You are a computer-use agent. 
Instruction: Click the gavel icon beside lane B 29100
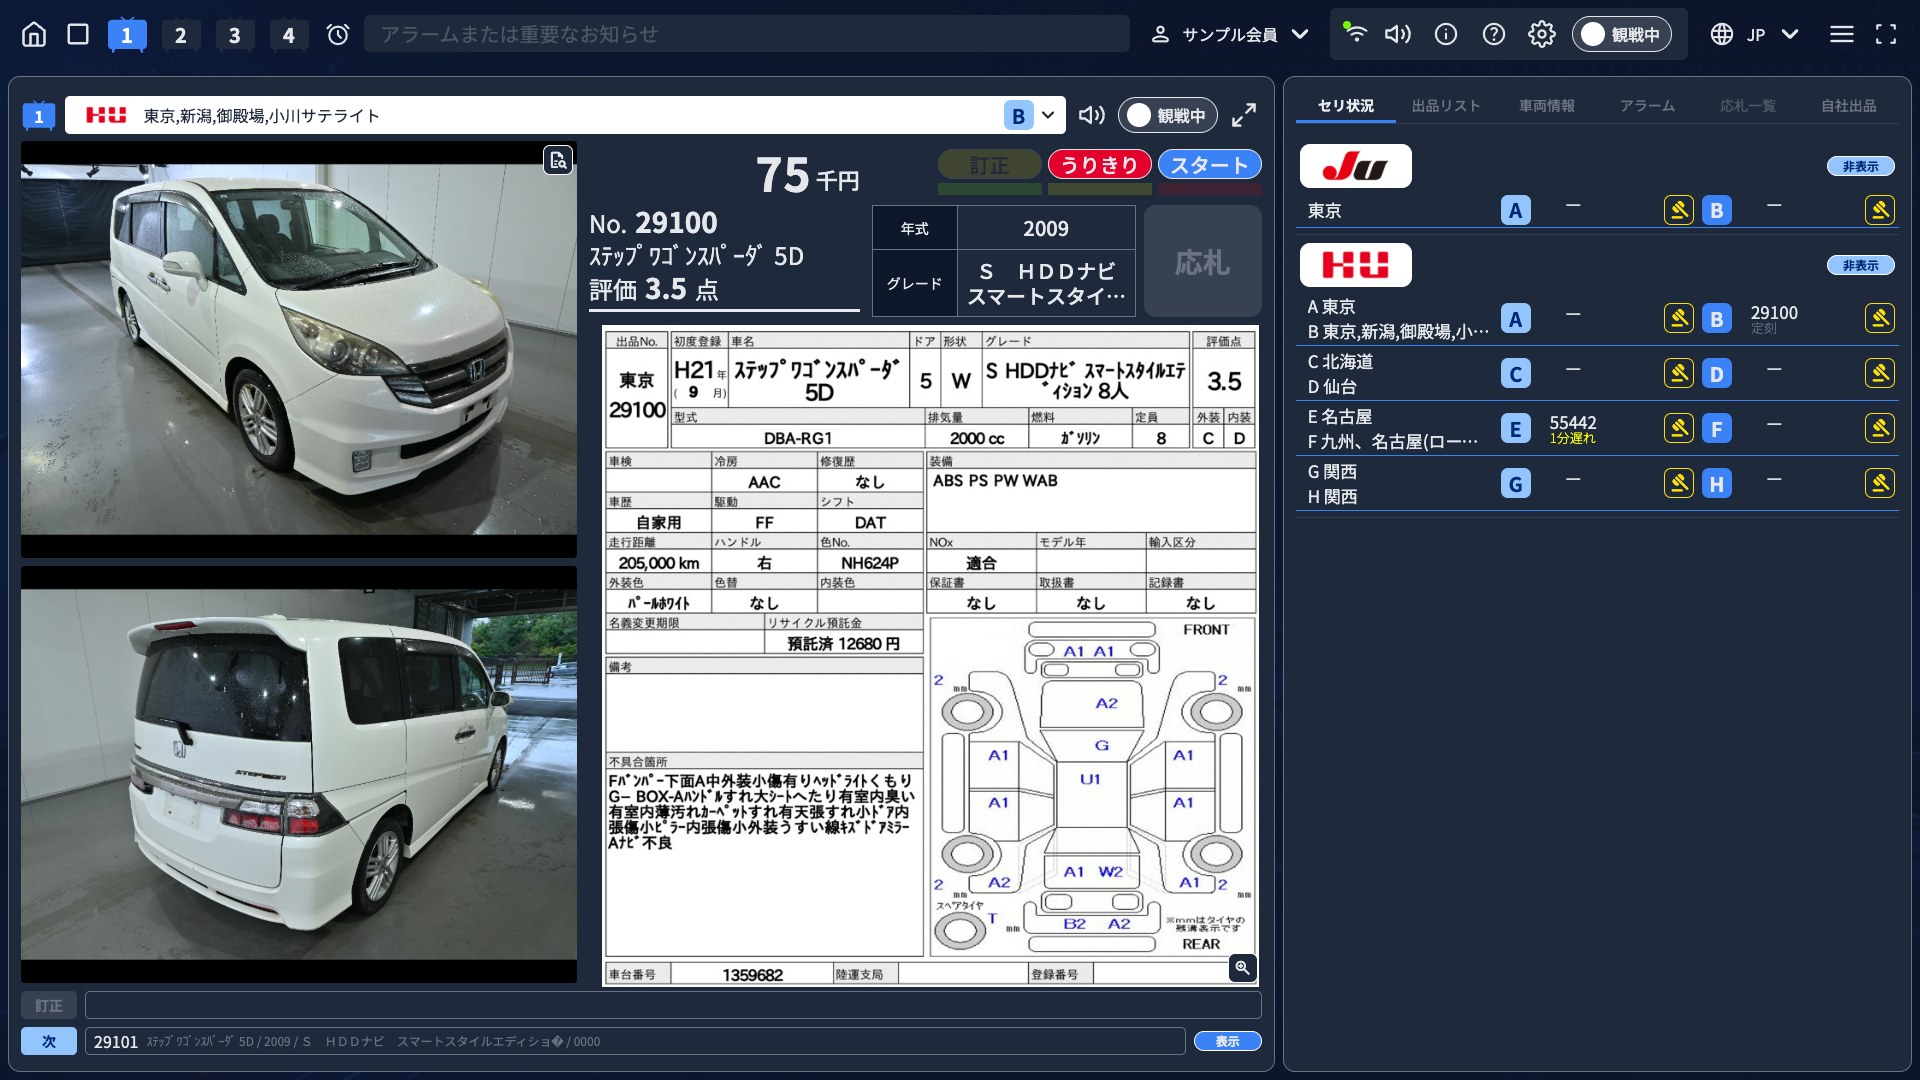point(1880,318)
